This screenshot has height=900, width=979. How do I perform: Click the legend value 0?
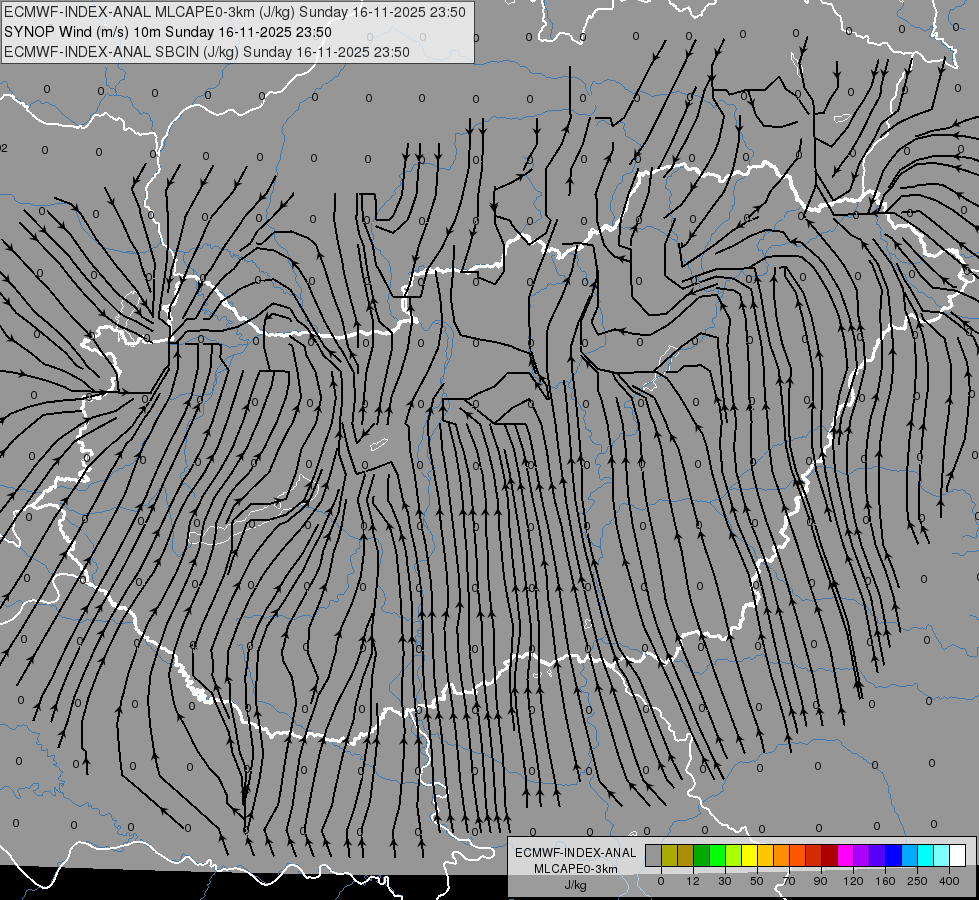[x=661, y=881]
